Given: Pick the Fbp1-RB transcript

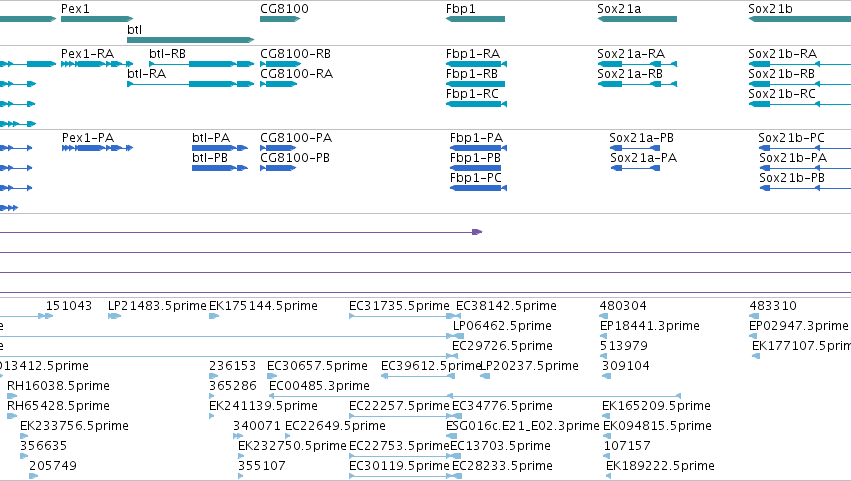Looking at the screenshot, I should coord(472,74).
